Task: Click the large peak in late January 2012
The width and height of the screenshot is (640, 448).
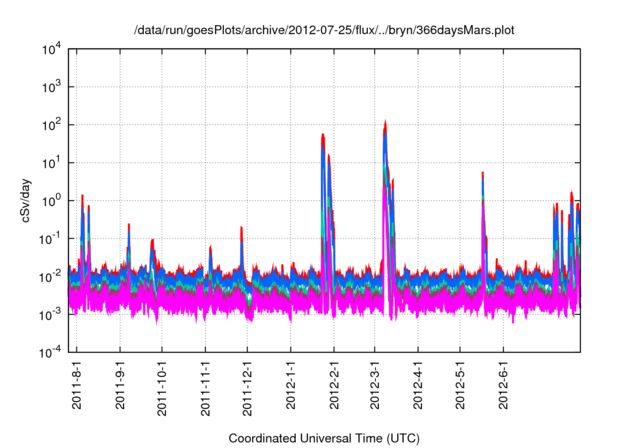Action: [322, 138]
